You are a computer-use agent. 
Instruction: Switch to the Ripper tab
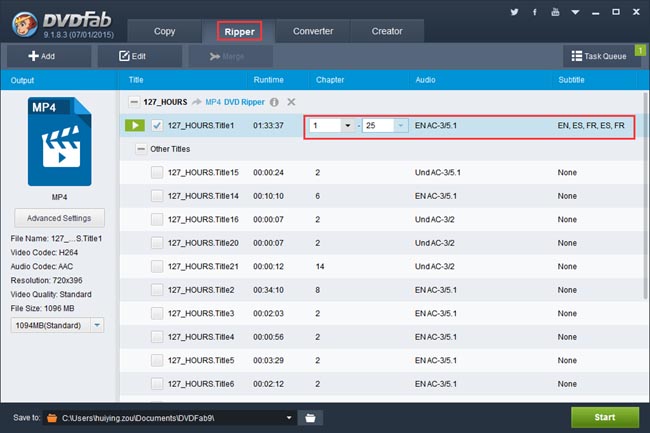pos(239,31)
